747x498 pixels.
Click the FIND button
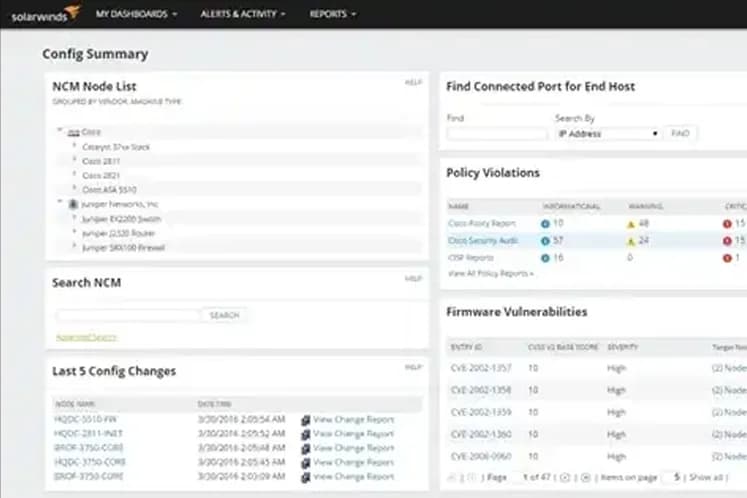click(680, 133)
